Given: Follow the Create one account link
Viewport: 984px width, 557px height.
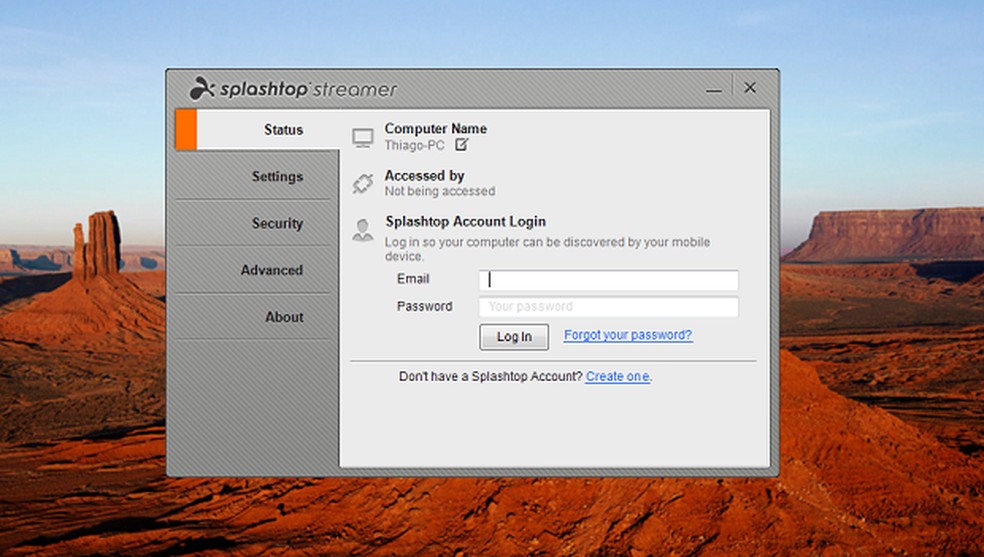Looking at the screenshot, I should (618, 377).
